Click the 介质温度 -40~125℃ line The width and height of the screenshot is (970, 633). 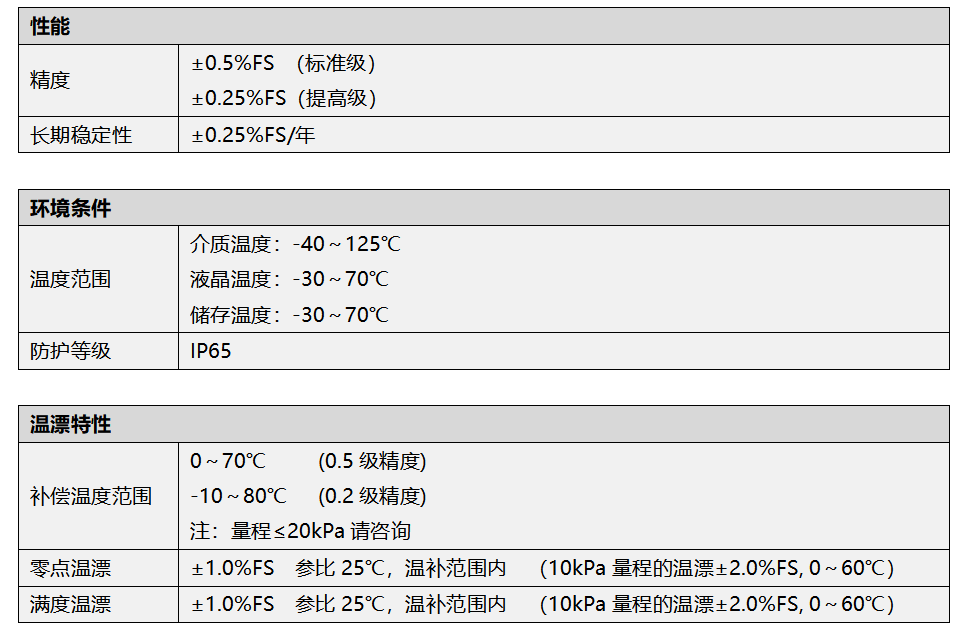coord(295,244)
